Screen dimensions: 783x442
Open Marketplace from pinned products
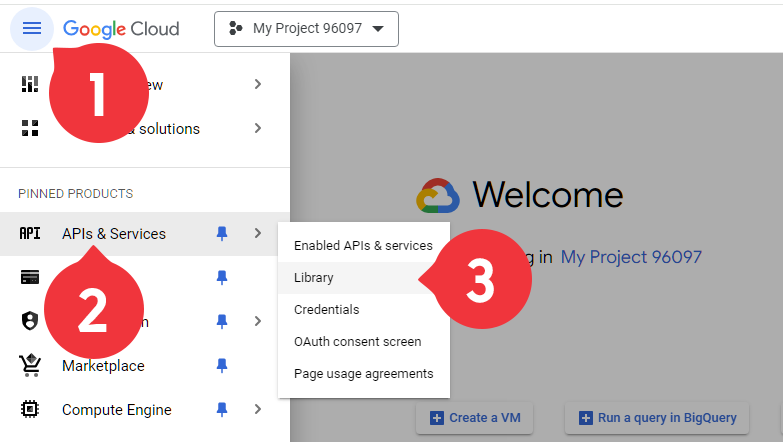click(103, 366)
